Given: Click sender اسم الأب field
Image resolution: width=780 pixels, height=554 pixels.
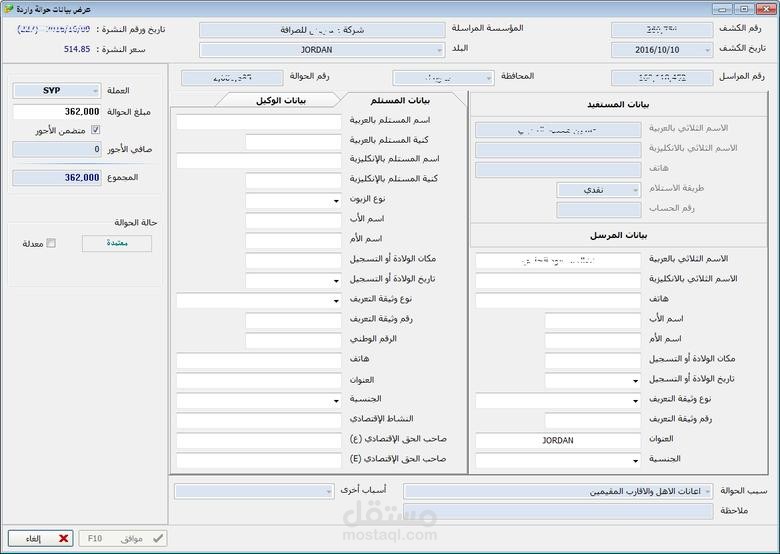Looking at the screenshot, I should [592, 321].
